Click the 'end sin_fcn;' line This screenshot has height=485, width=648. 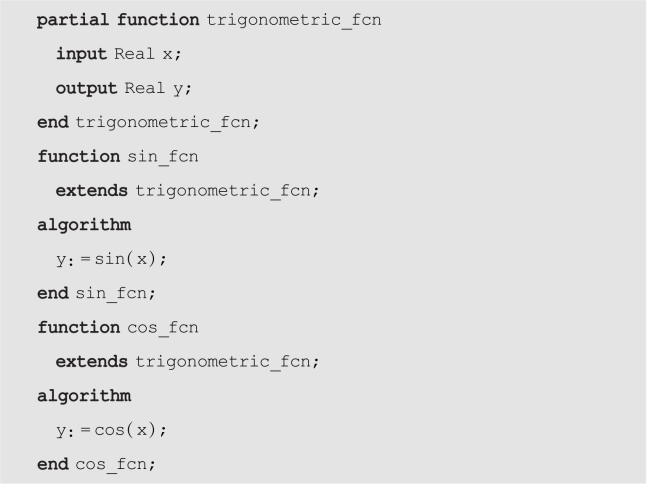pyautogui.click(x=96, y=294)
